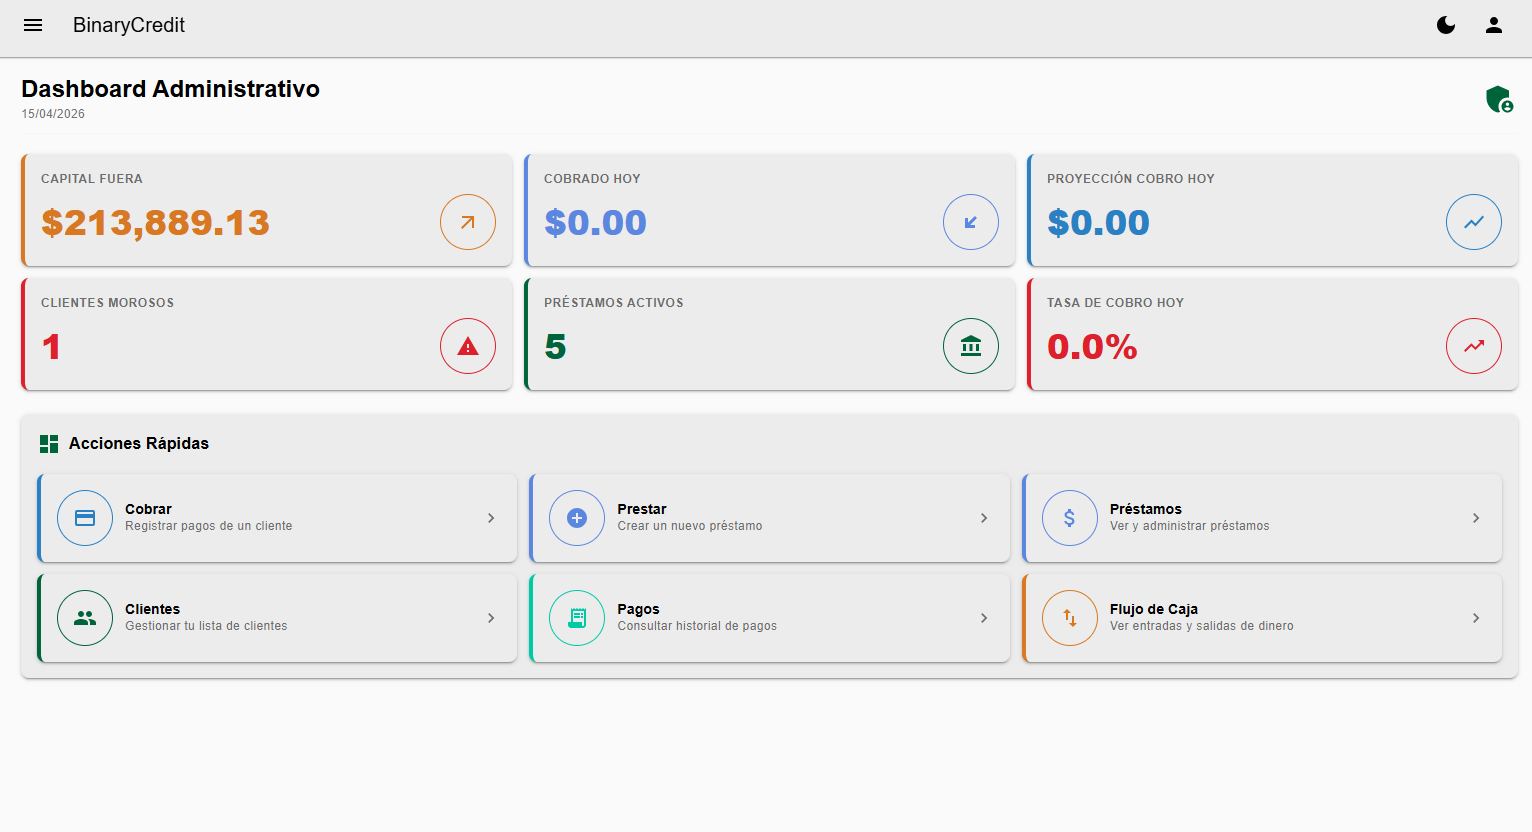
Task: Click the CLIENTES MOROSOS label
Action: click(x=107, y=303)
